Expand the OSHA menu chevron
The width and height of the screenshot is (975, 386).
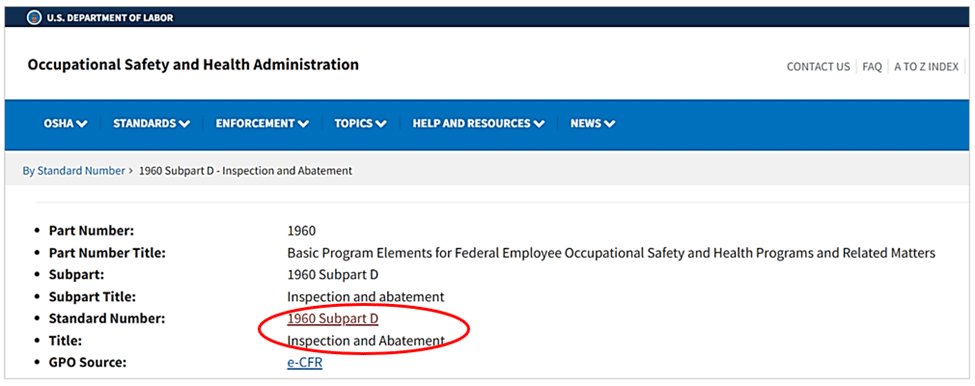point(82,124)
